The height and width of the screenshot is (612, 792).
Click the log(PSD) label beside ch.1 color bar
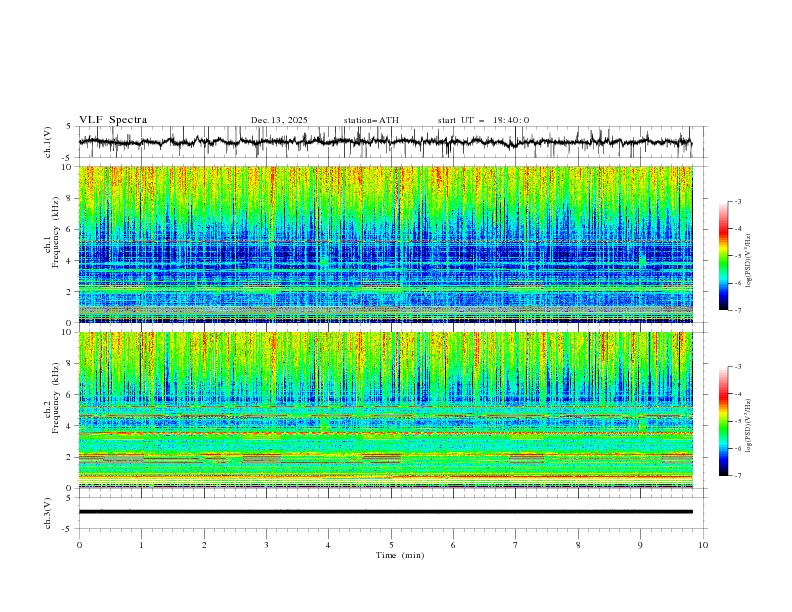point(749,261)
